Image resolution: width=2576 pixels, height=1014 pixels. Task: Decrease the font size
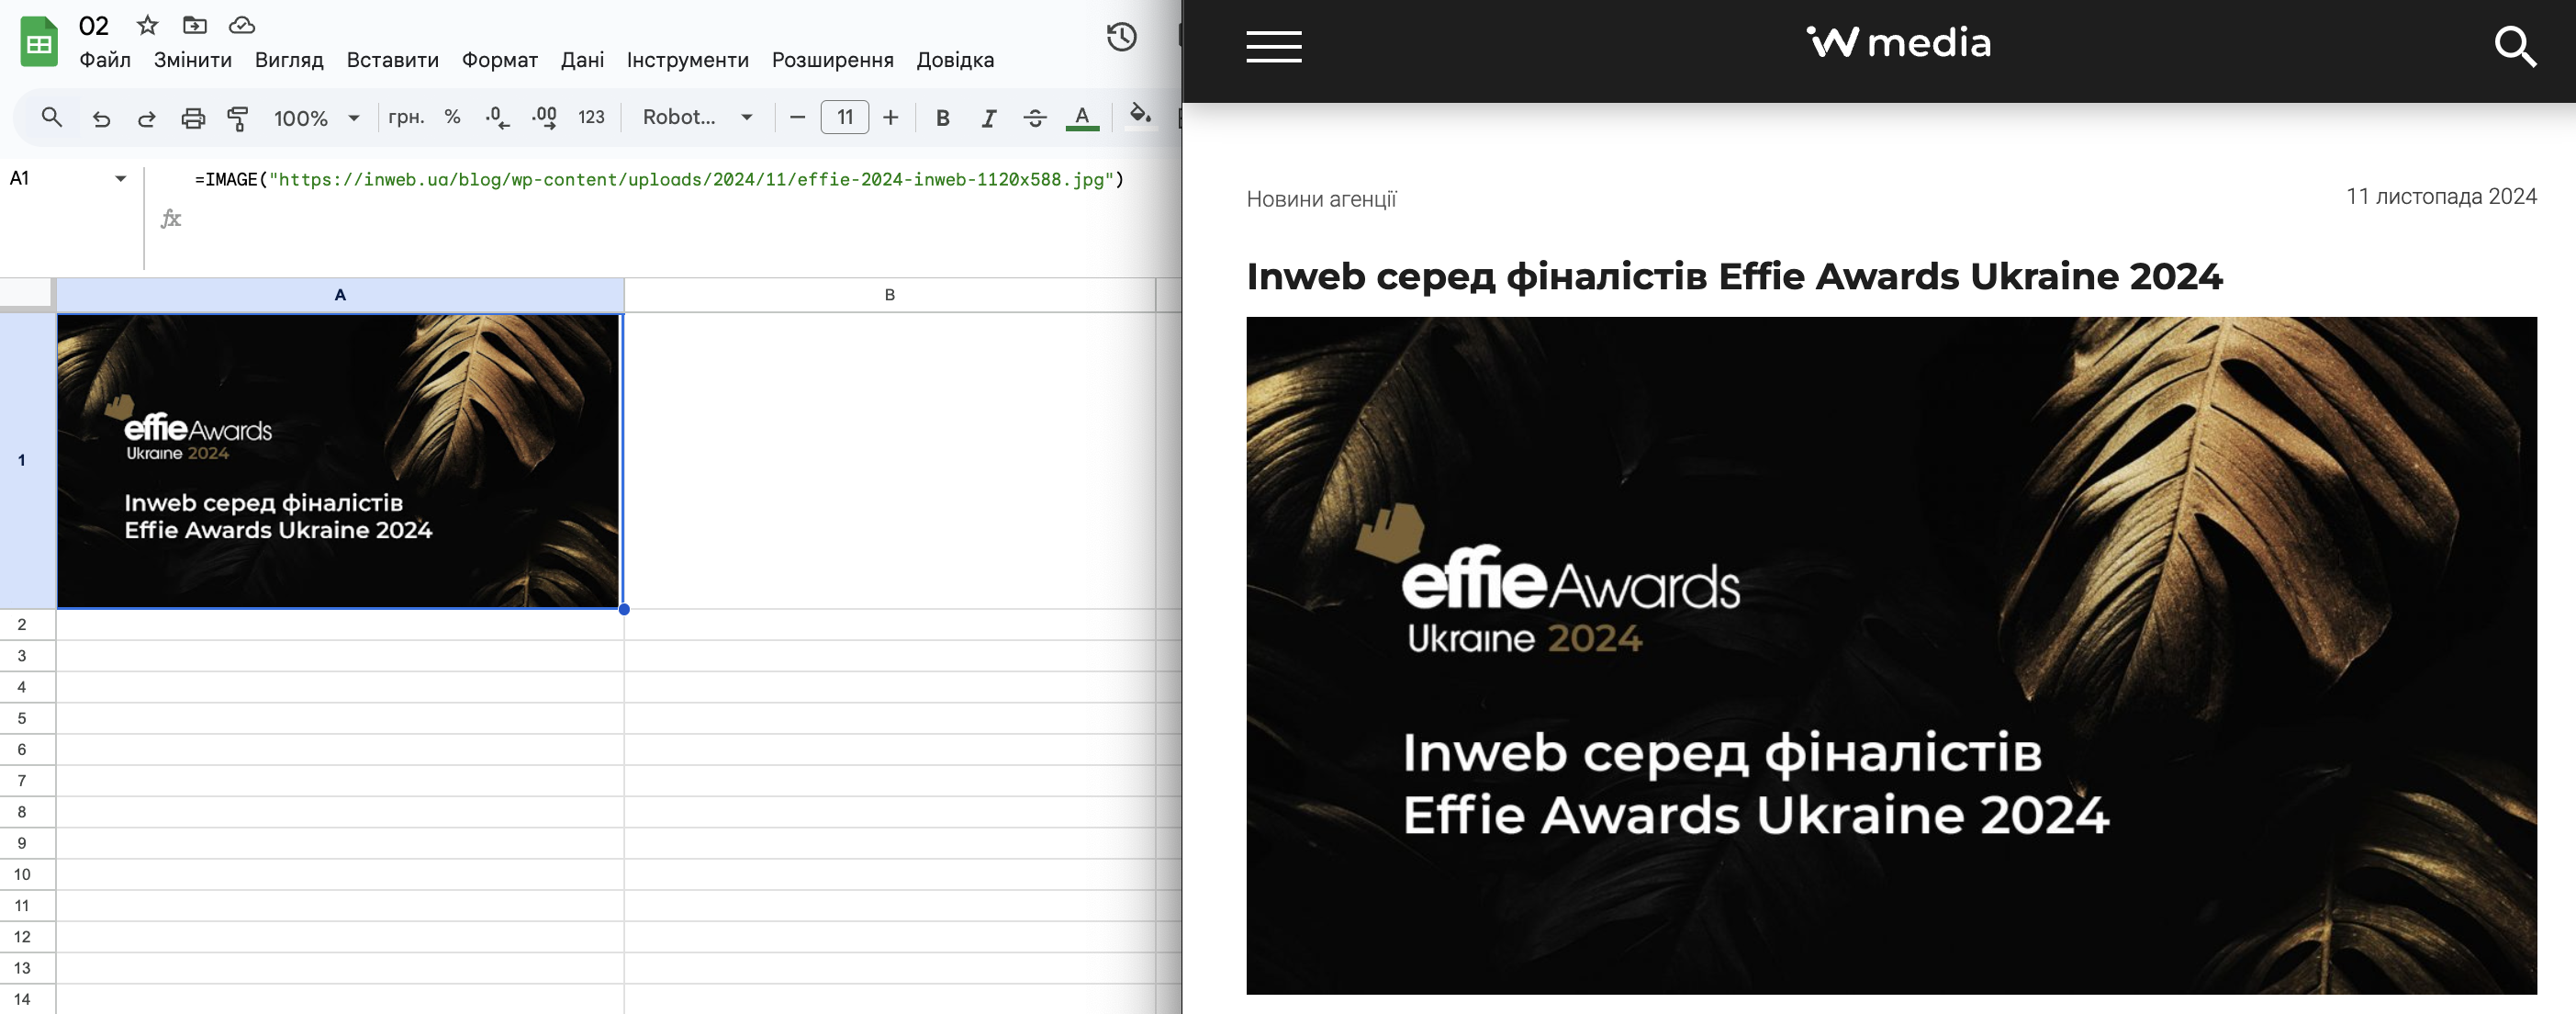coord(797,118)
